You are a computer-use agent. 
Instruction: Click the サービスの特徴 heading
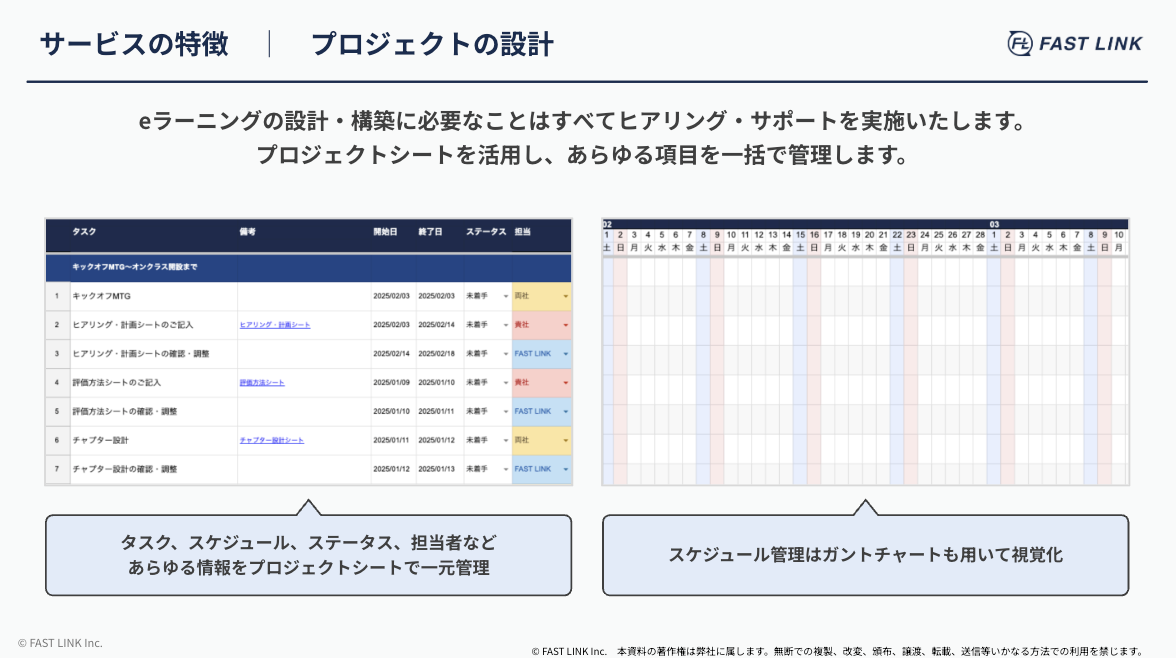click(134, 44)
